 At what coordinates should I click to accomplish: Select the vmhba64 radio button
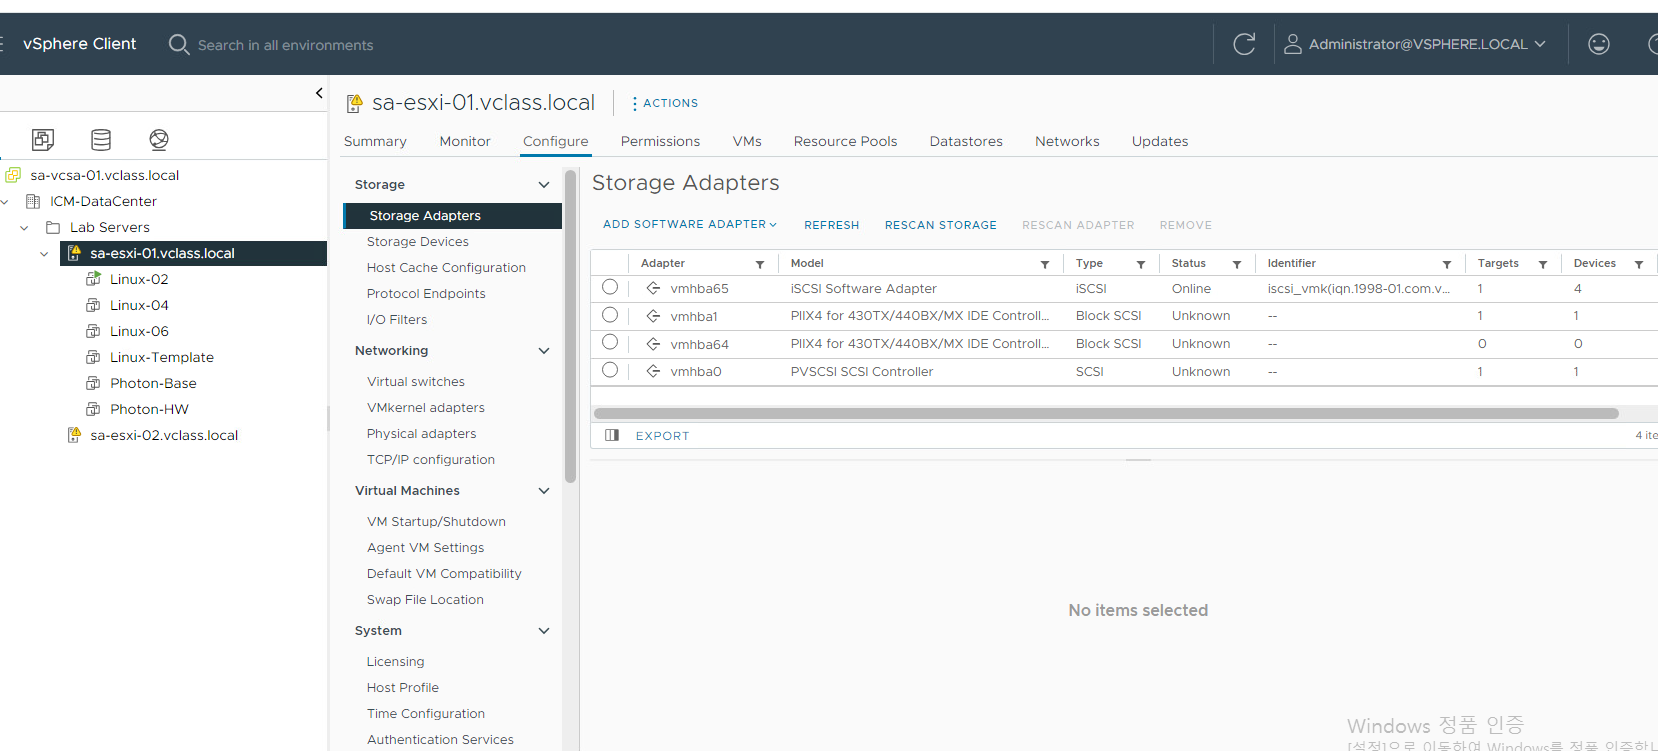point(610,342)
